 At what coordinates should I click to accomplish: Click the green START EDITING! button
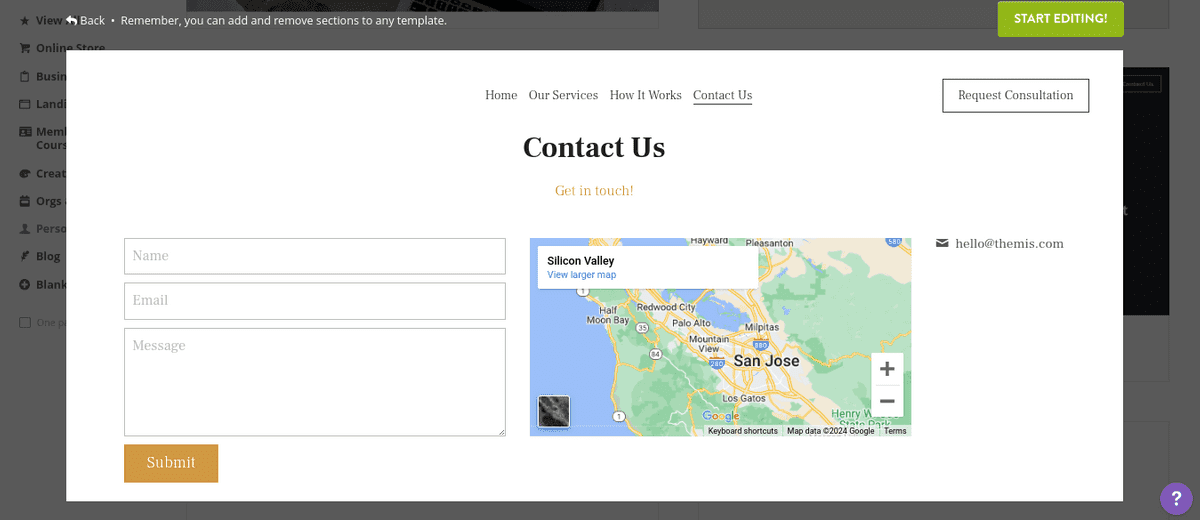click(1060, 19)
